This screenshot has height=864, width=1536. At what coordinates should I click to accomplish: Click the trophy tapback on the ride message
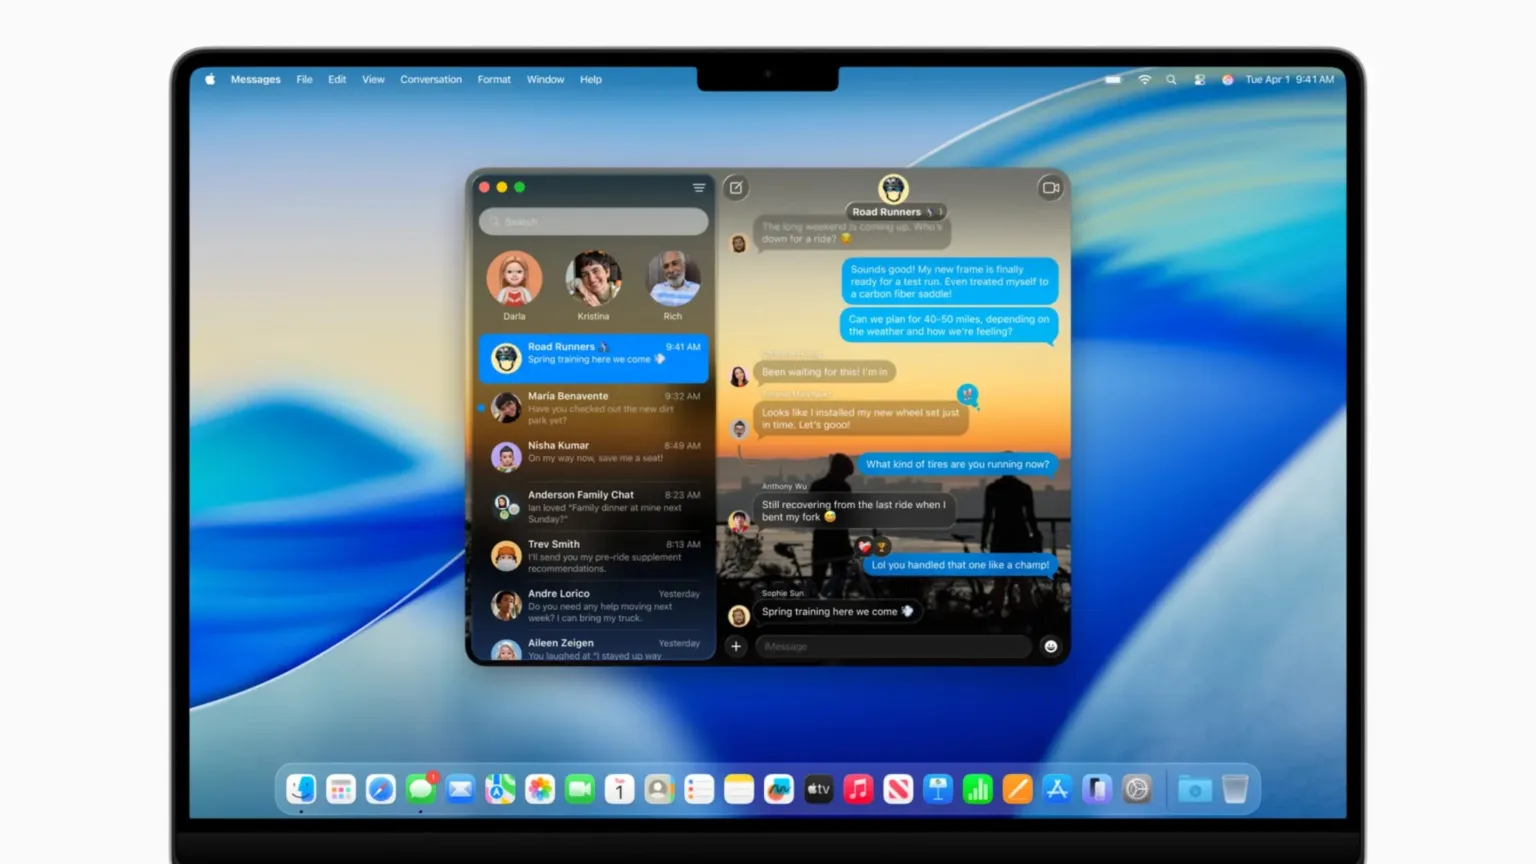pos(883,546)
